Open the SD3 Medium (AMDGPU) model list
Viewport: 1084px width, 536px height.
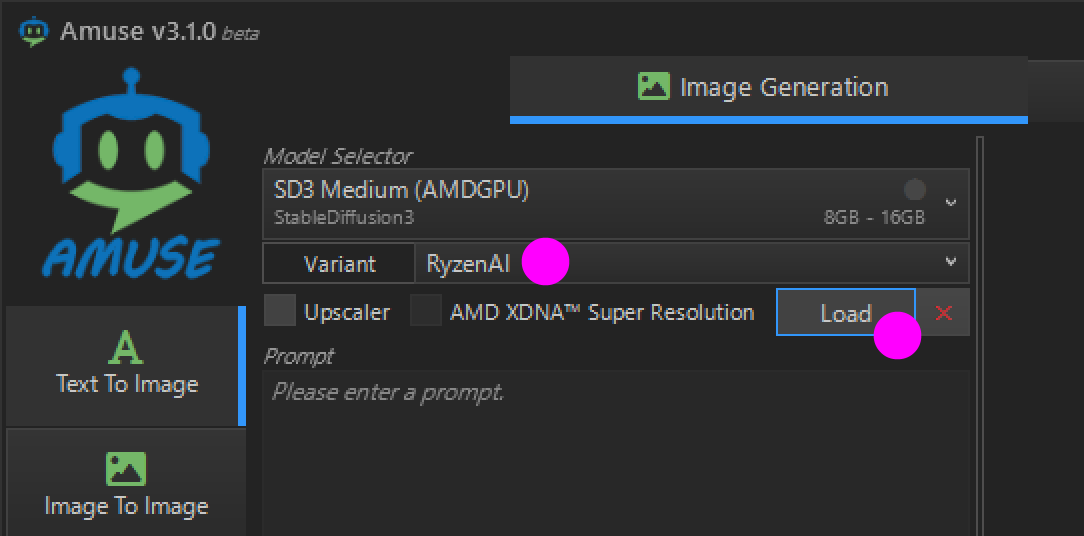point(600,203)
